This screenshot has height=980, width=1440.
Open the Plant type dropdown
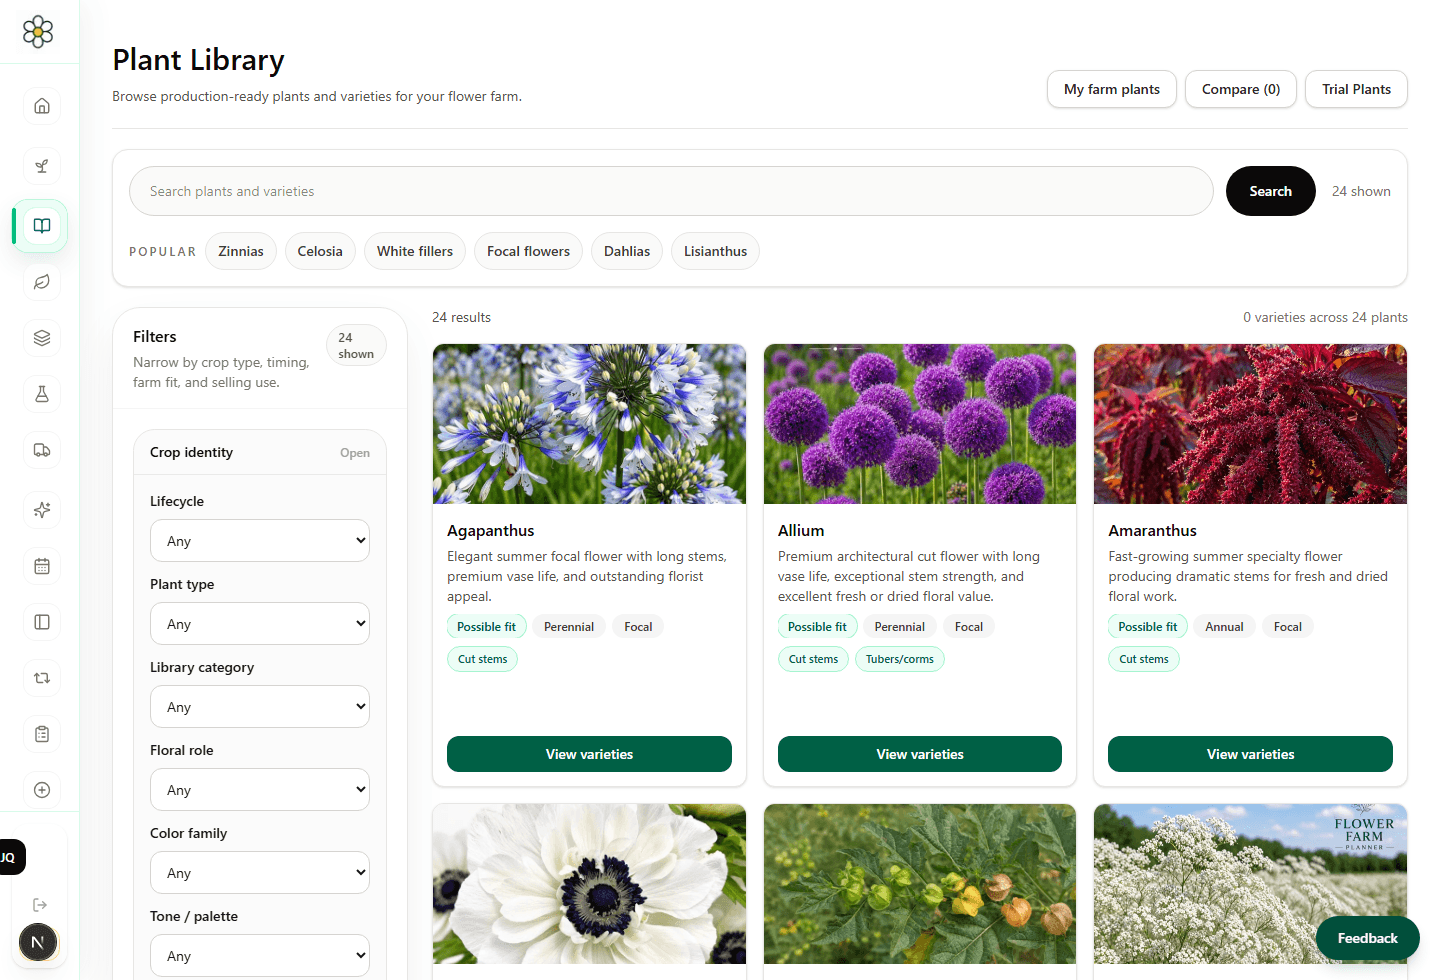point(260,624)
